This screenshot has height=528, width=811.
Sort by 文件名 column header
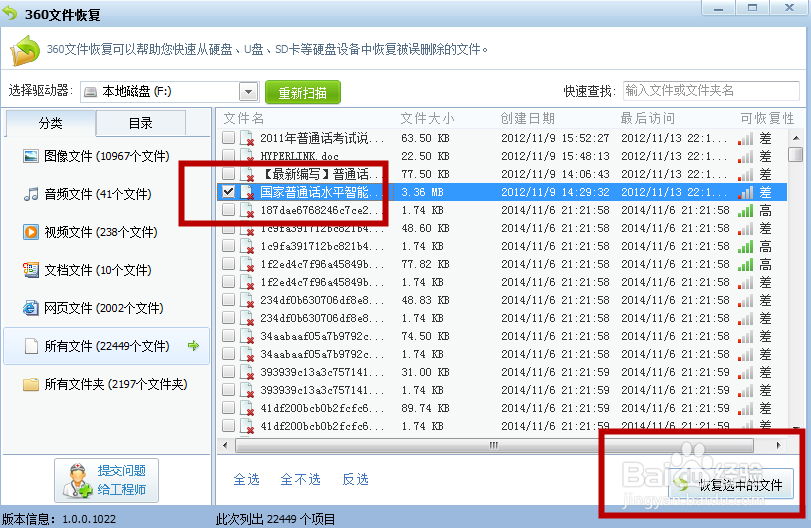[244, 118]
